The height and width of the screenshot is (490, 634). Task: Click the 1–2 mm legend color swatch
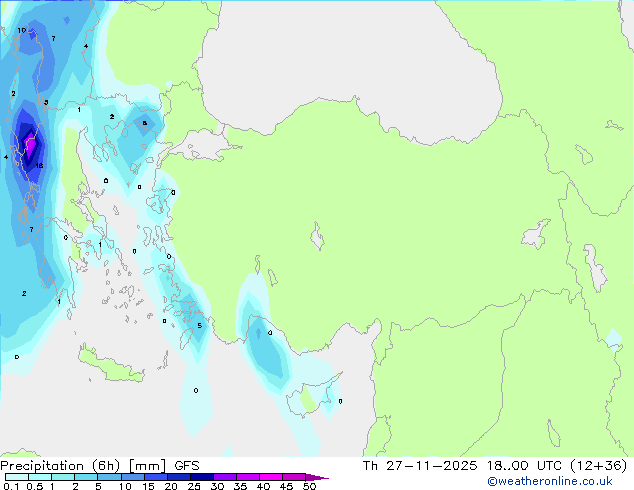point(63,477)
